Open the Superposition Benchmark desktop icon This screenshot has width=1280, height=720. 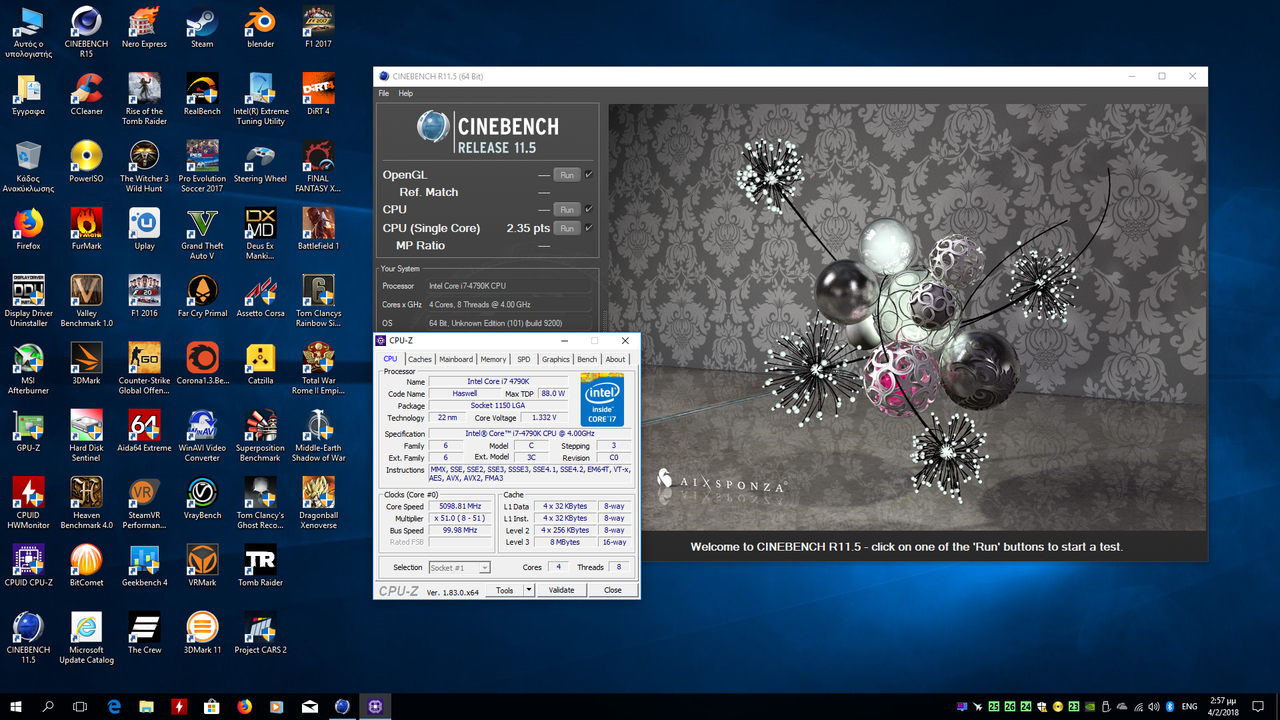(260, 435)
